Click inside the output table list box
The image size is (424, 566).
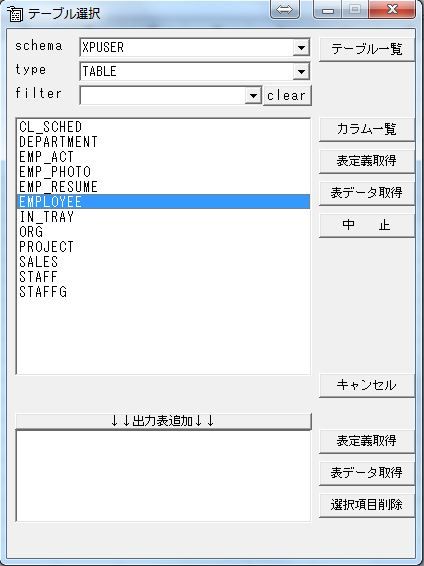pos(163,475)
